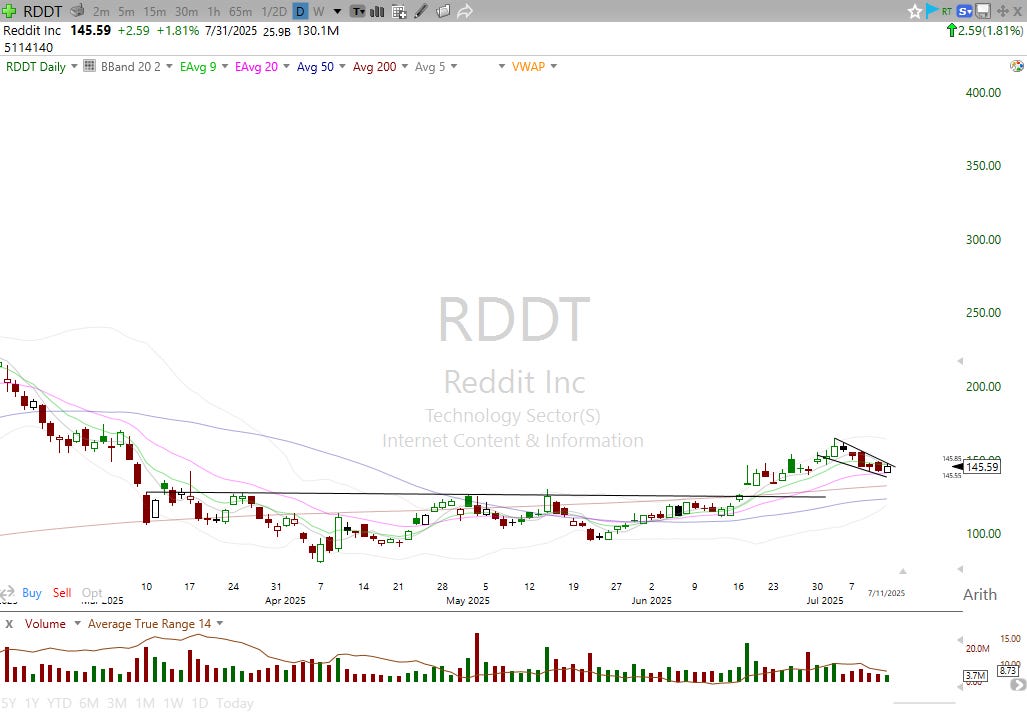1027x715 pixels.
Task: Click the 3.7M volume value label
Action: coord(975,675)
